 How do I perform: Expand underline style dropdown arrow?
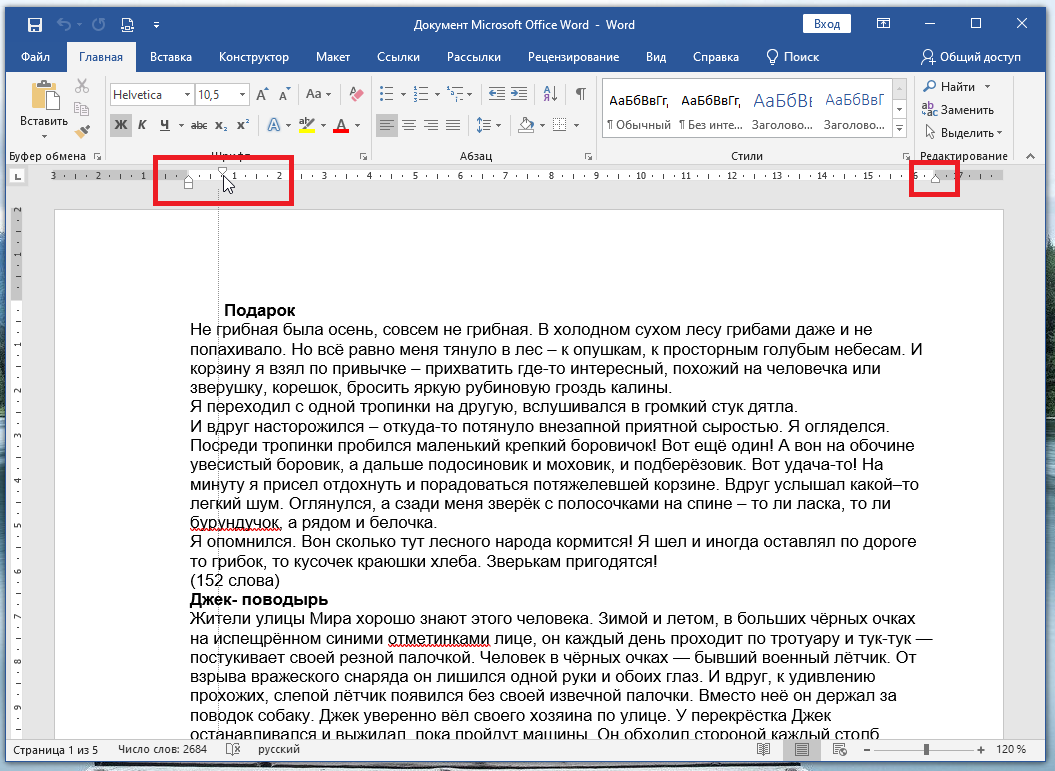pyautogui.click(x=181, y=125)
